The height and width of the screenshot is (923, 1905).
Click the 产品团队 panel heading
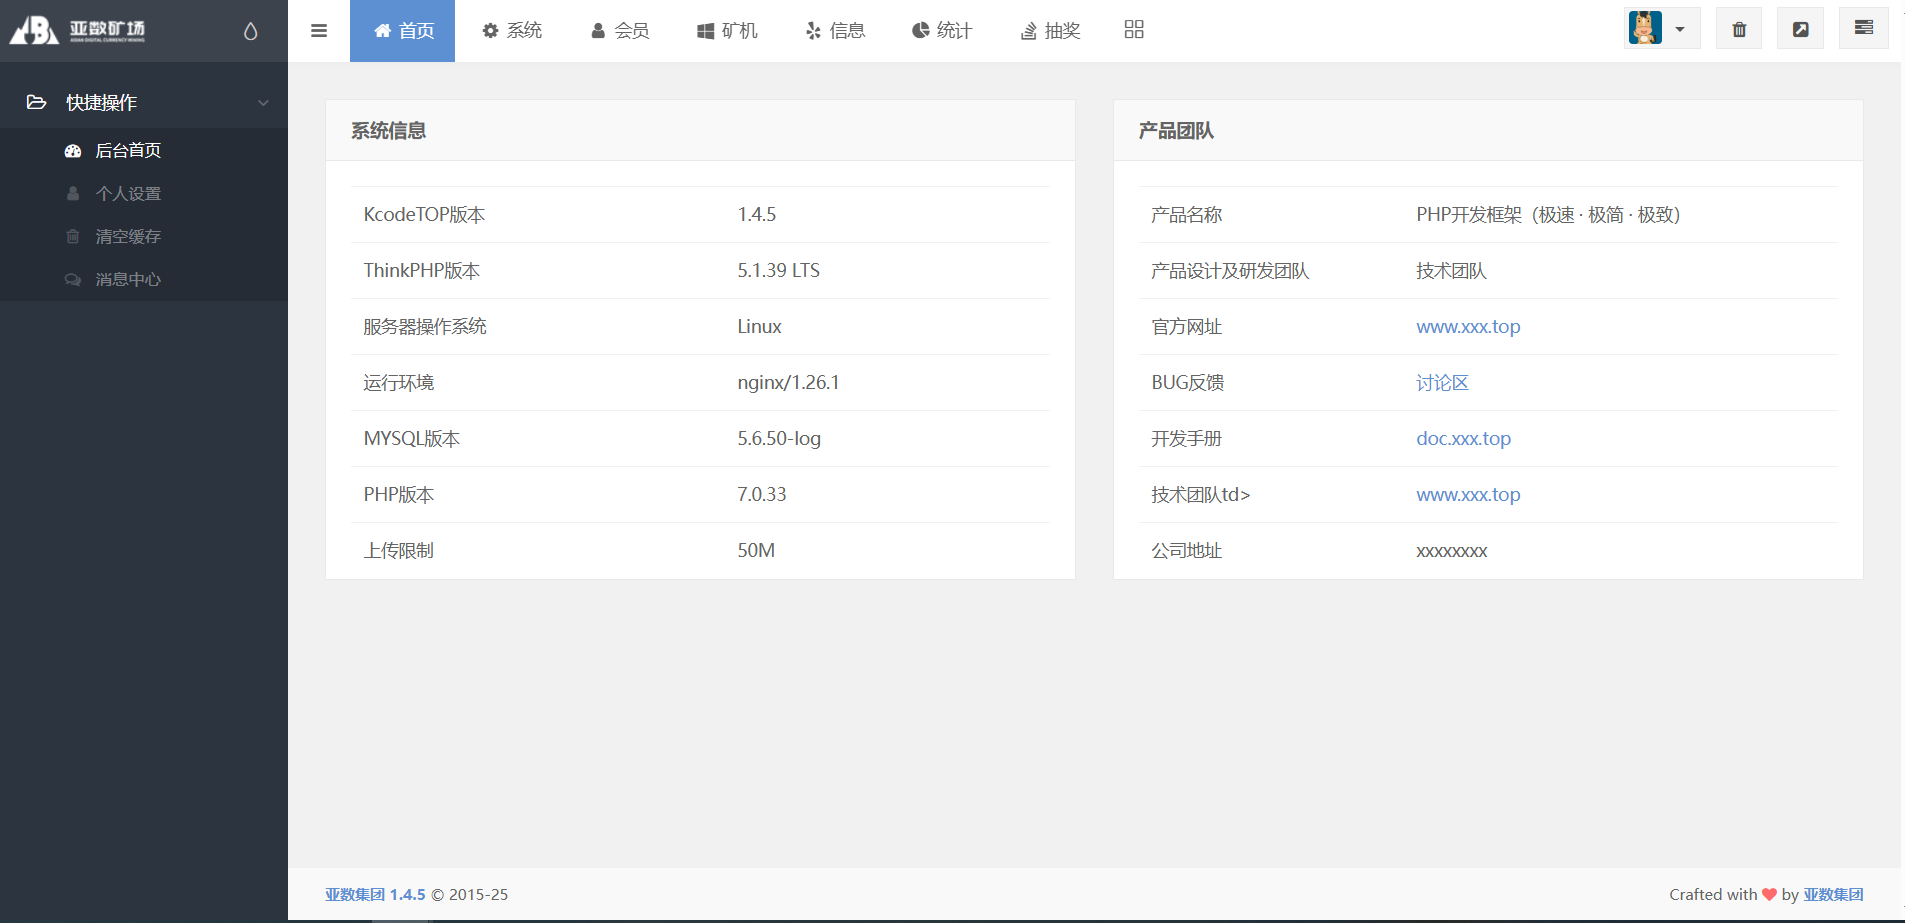pyautogui.click(x=1176, y=131)
